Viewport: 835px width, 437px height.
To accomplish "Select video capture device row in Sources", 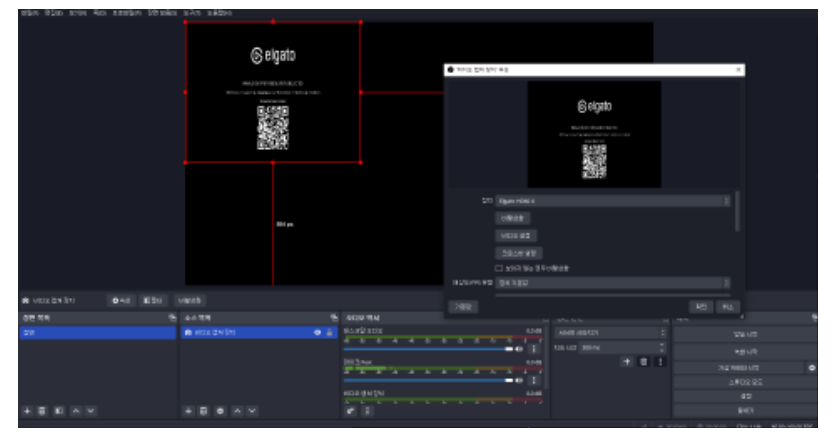I will click(x=259, y=333).
